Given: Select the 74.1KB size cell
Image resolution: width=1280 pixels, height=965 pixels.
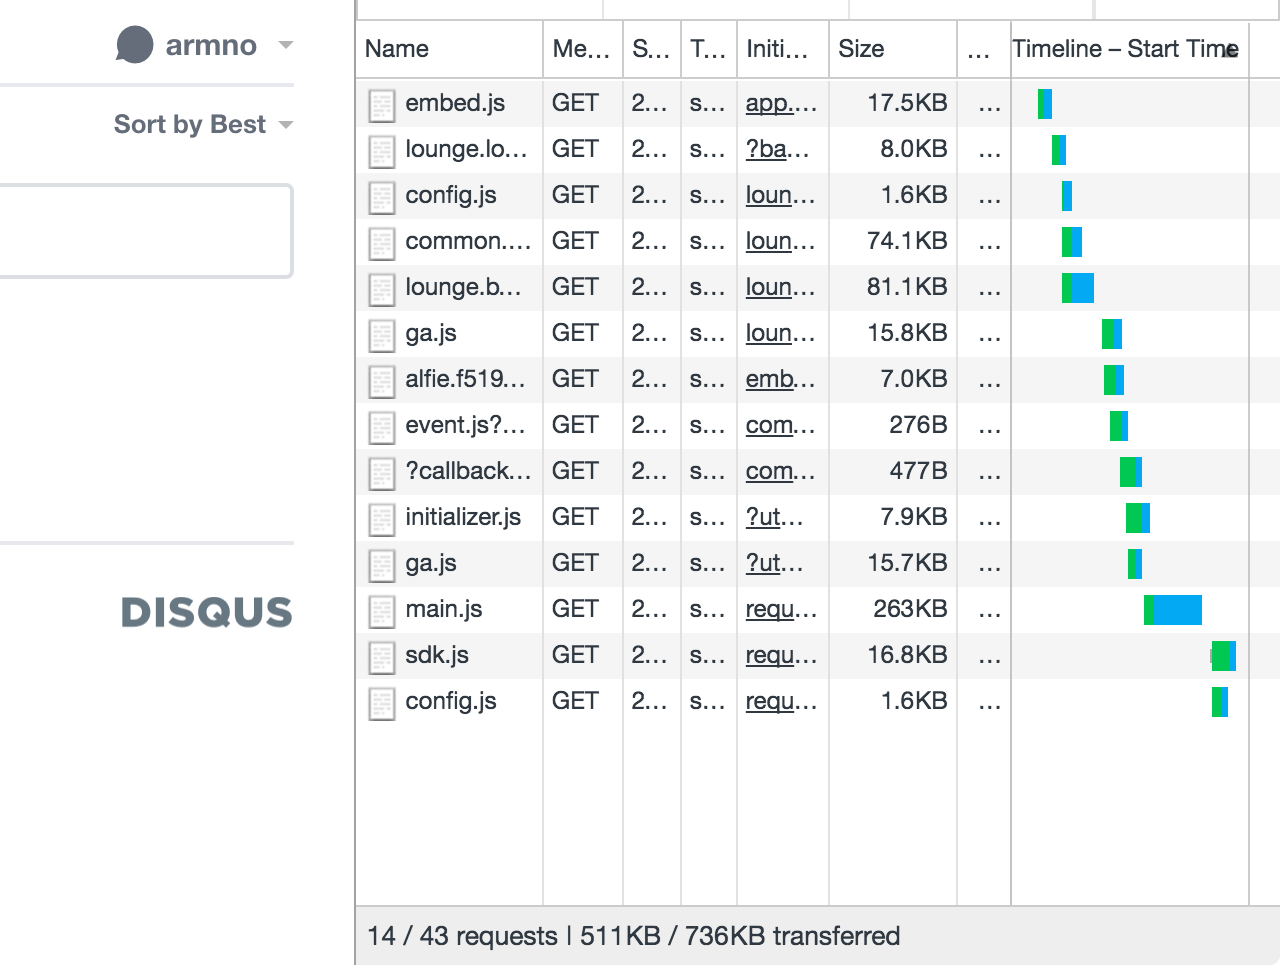Looking at the screenshot, I should (x=907, y=241).
